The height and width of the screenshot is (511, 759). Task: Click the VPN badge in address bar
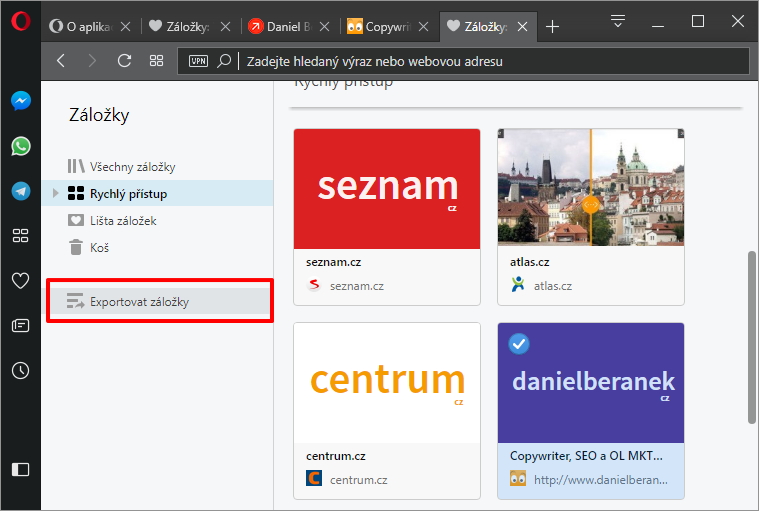(x=198, y=61)
